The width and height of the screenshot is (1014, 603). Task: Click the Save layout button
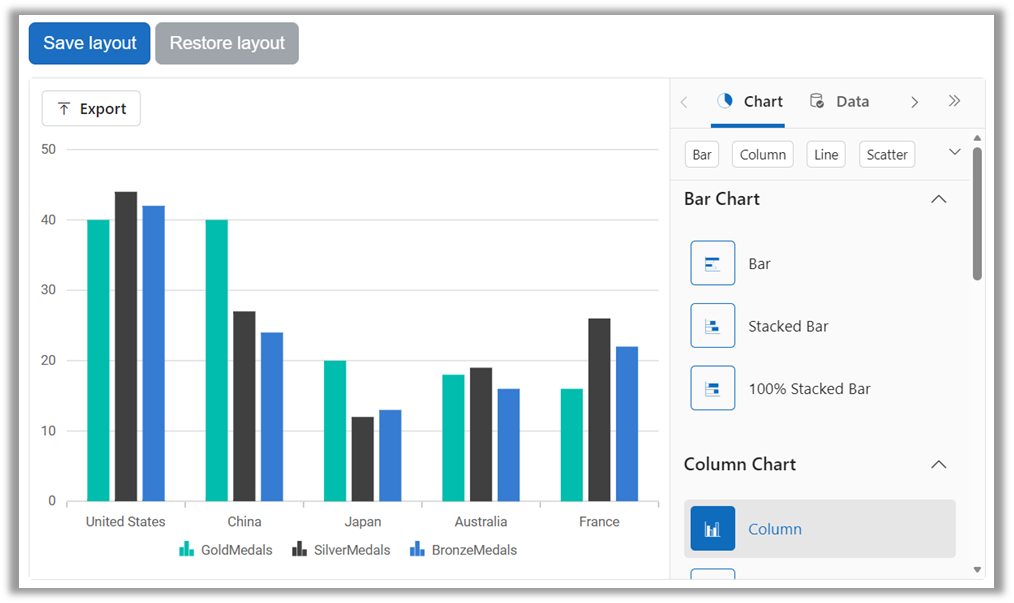[89, 43]
